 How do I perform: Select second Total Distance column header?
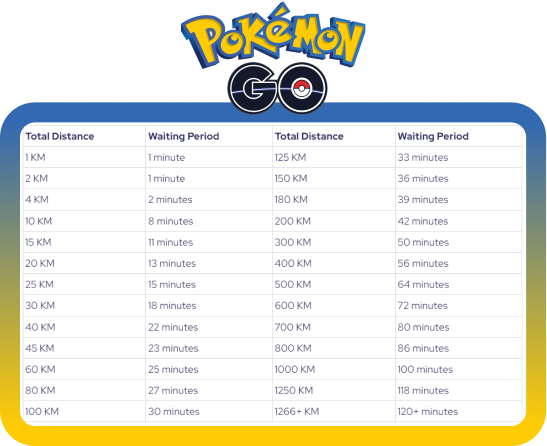coord(309,136)
